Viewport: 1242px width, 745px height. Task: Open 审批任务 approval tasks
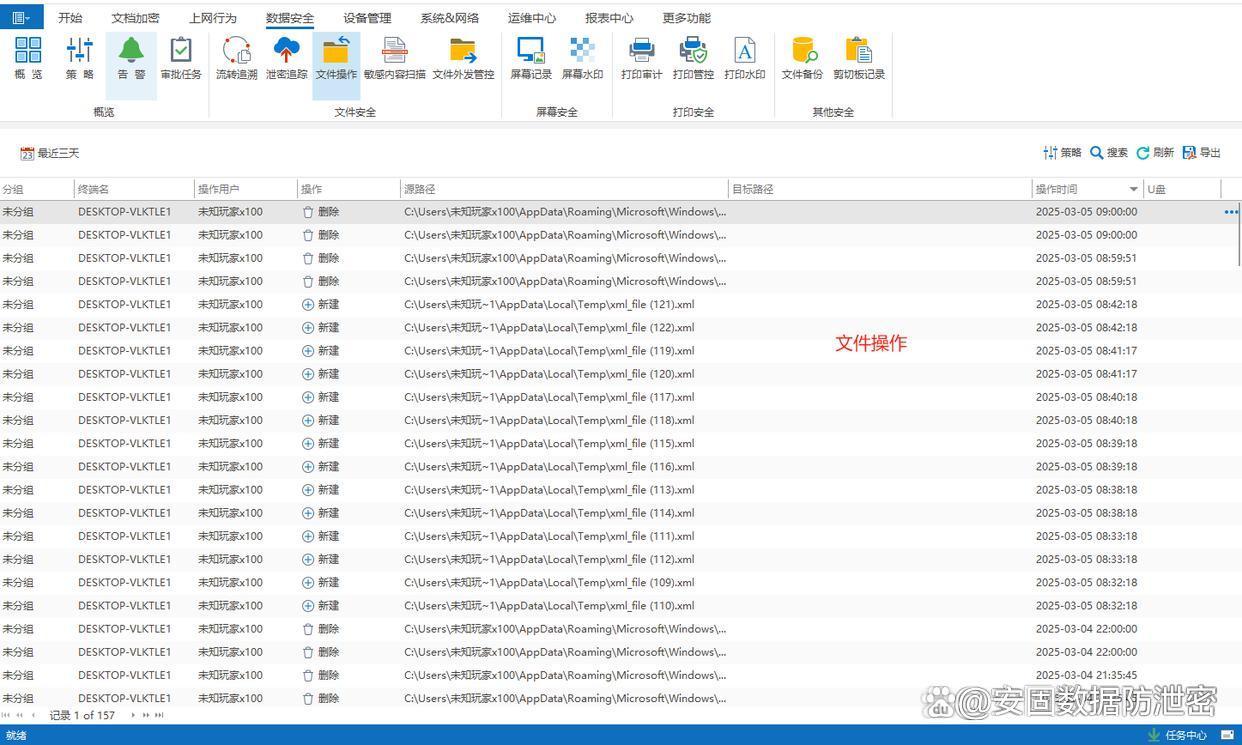point(181,58)
